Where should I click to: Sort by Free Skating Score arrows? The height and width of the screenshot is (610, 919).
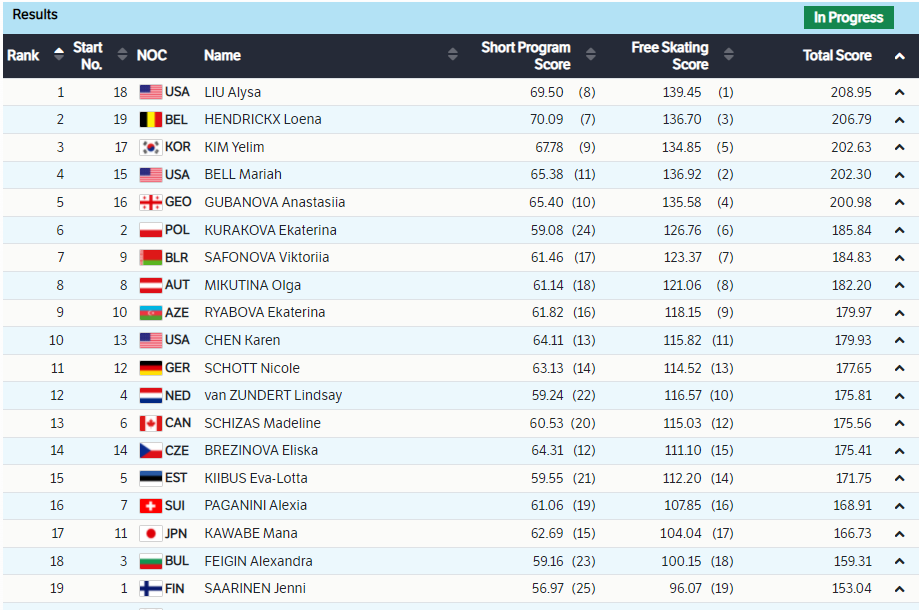[x=728, y=55]
